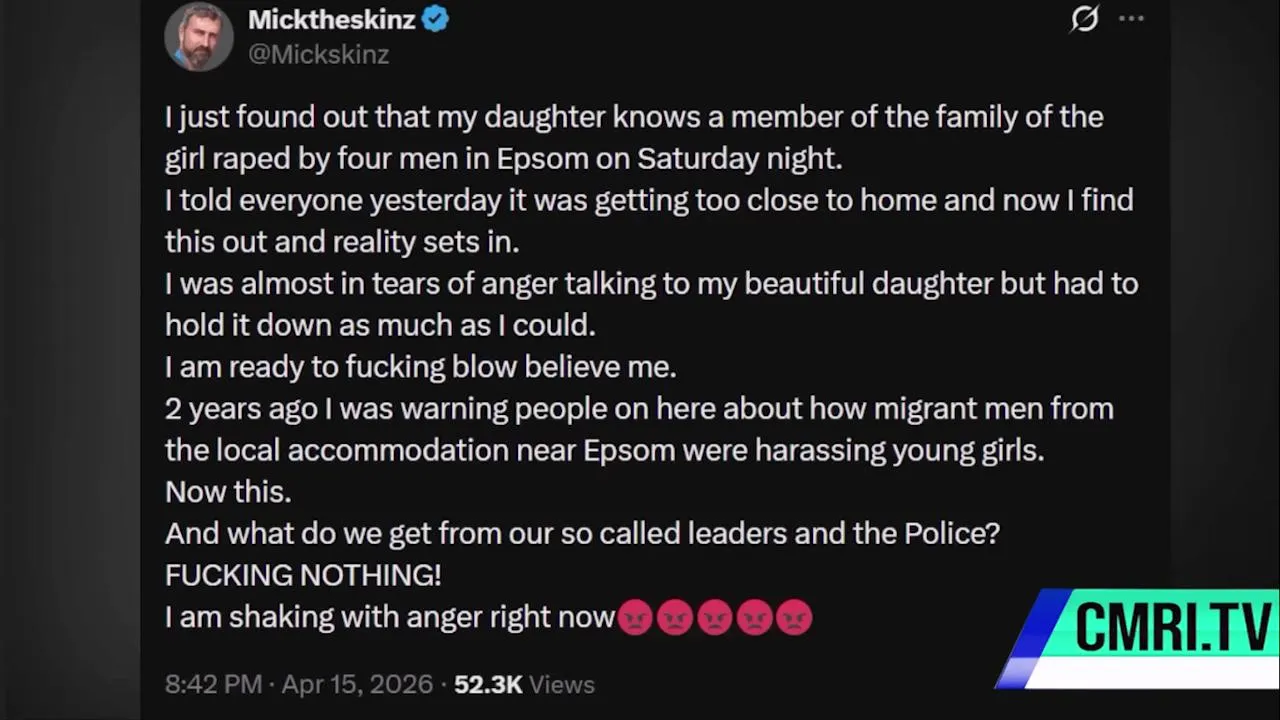Click the blue verified checkmark badge
The image size is (1280, 720).
pos(435,19)
